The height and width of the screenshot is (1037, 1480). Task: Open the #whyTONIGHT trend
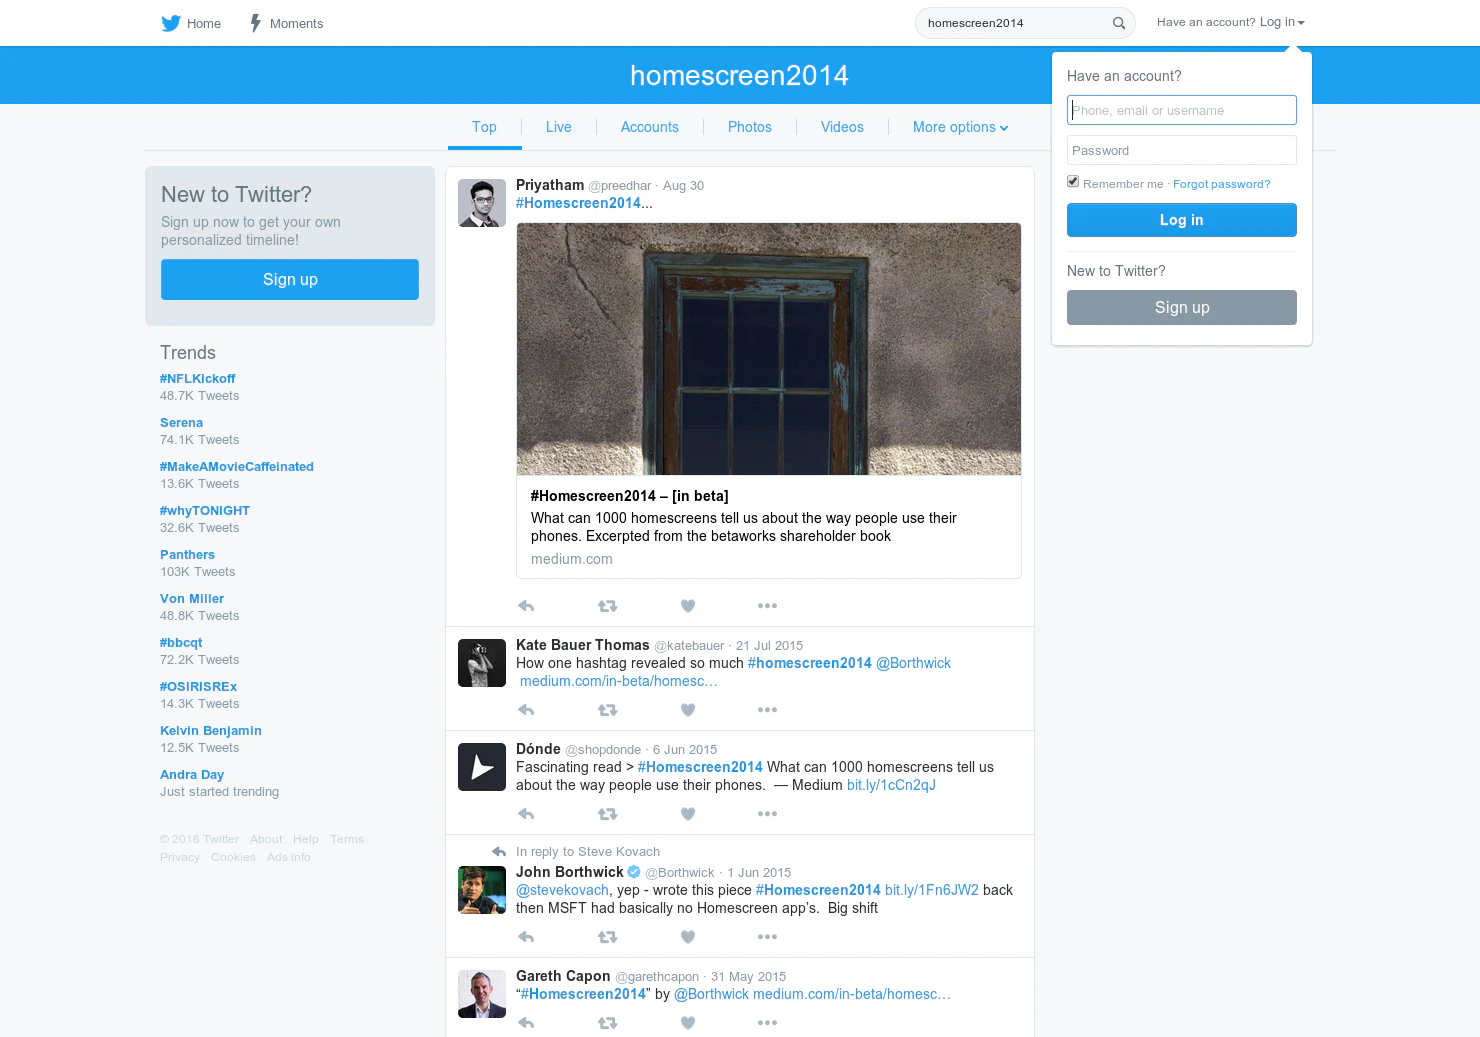click(x=205, y=511)
